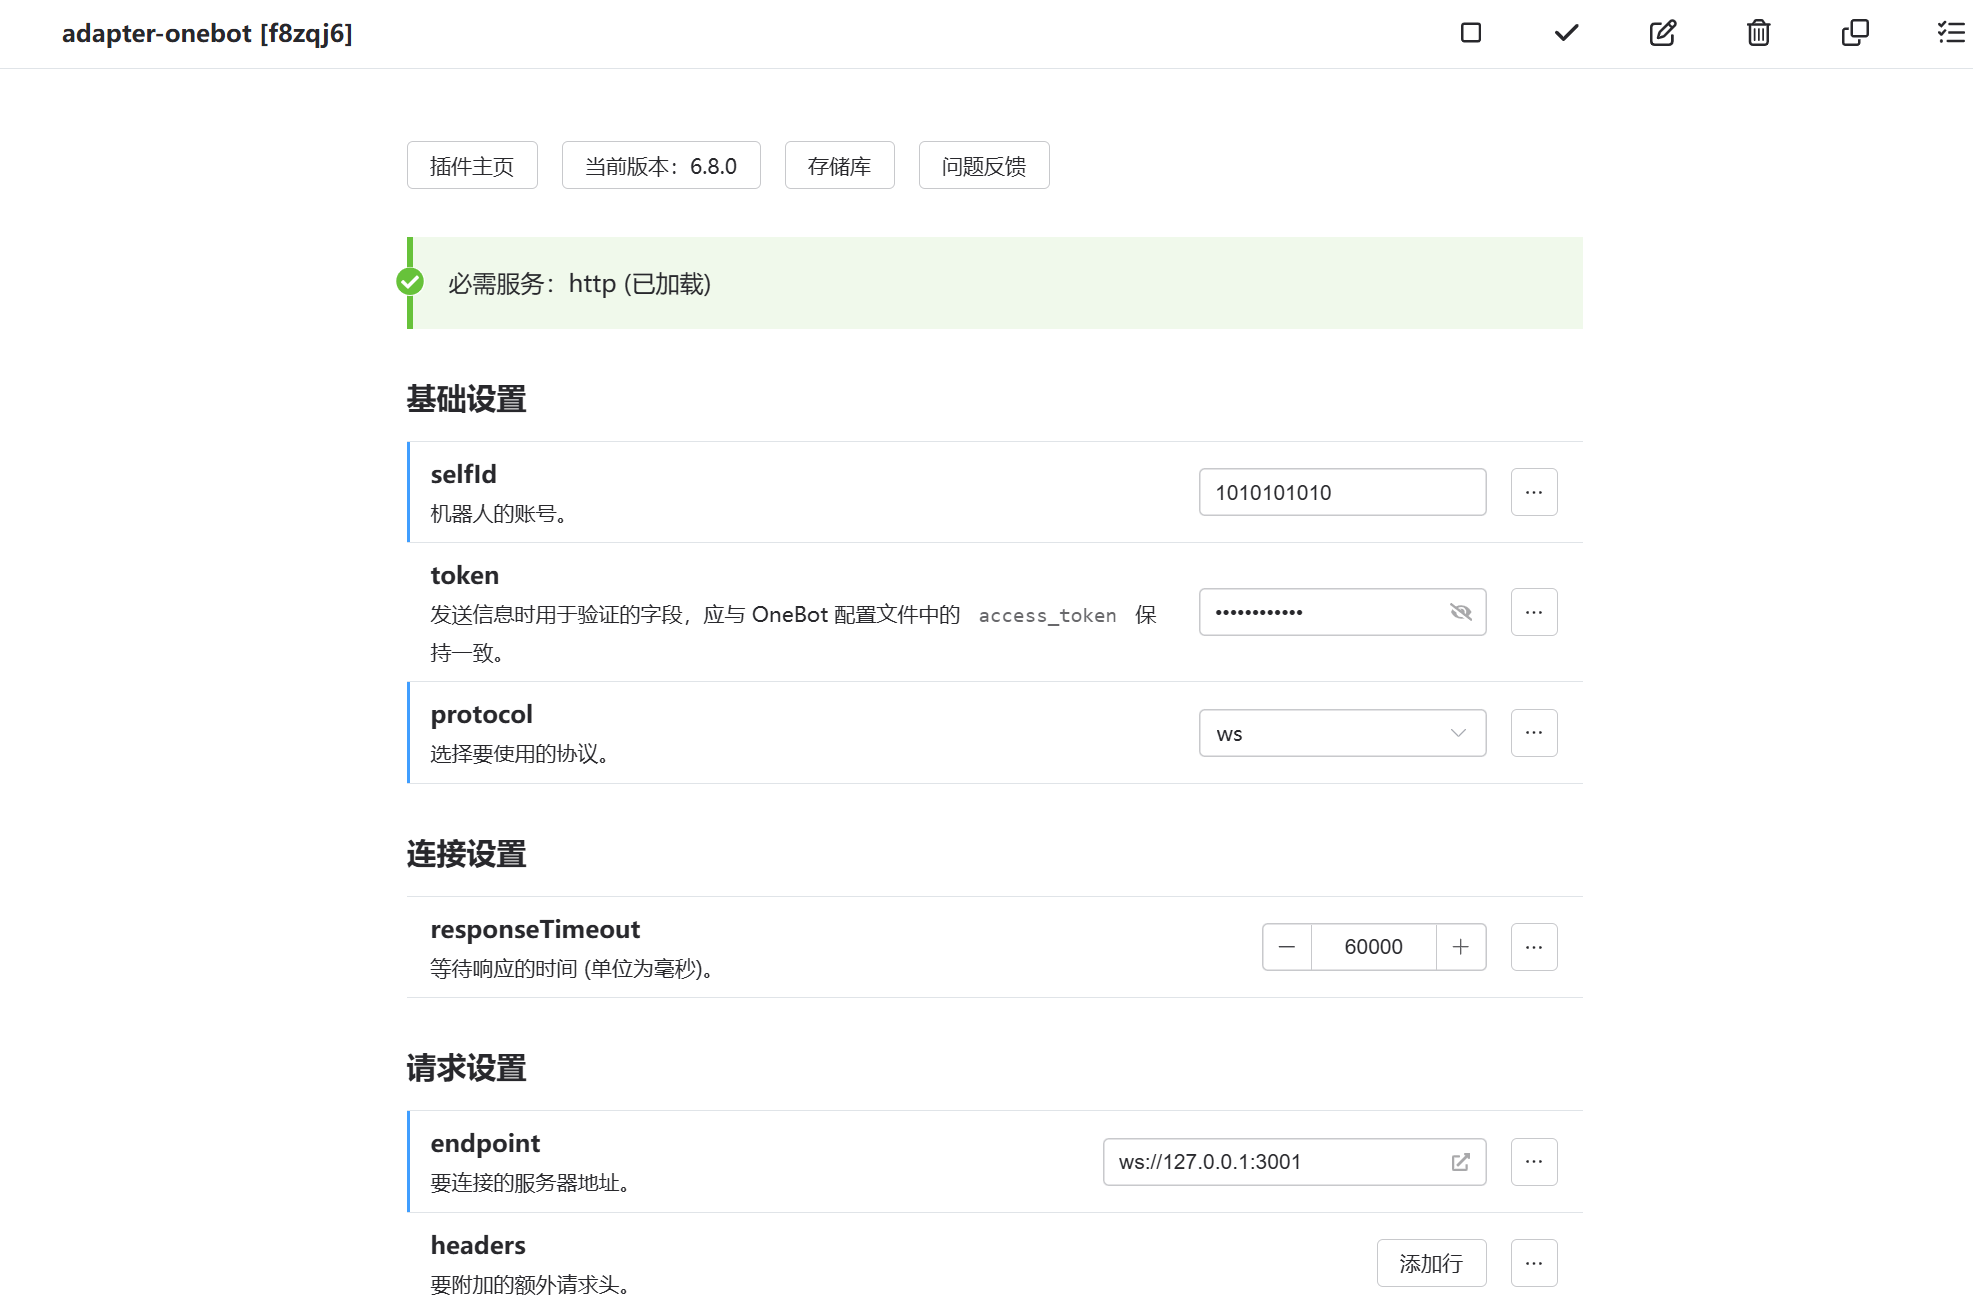The width and height of the screenshot is (1973, 1305).
Task: Open more options menu for headers
Action: (1533, 1263)
